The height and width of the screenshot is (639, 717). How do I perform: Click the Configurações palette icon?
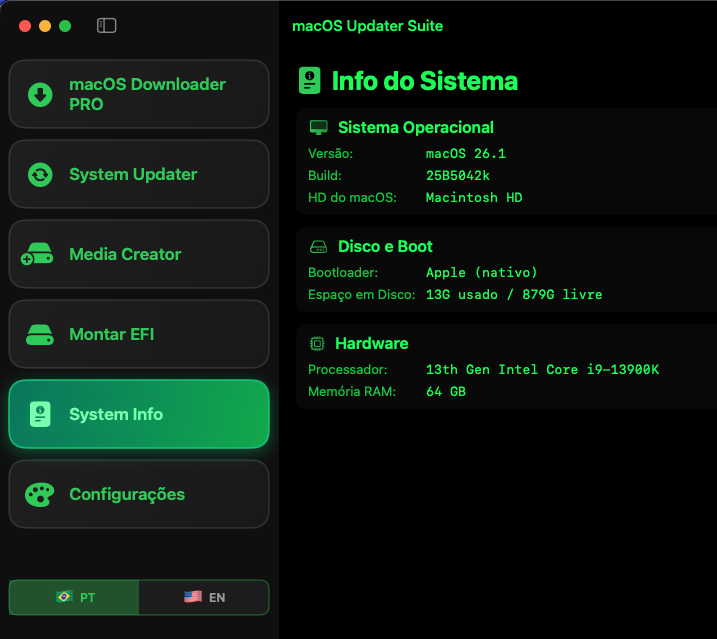click(40, 494)
